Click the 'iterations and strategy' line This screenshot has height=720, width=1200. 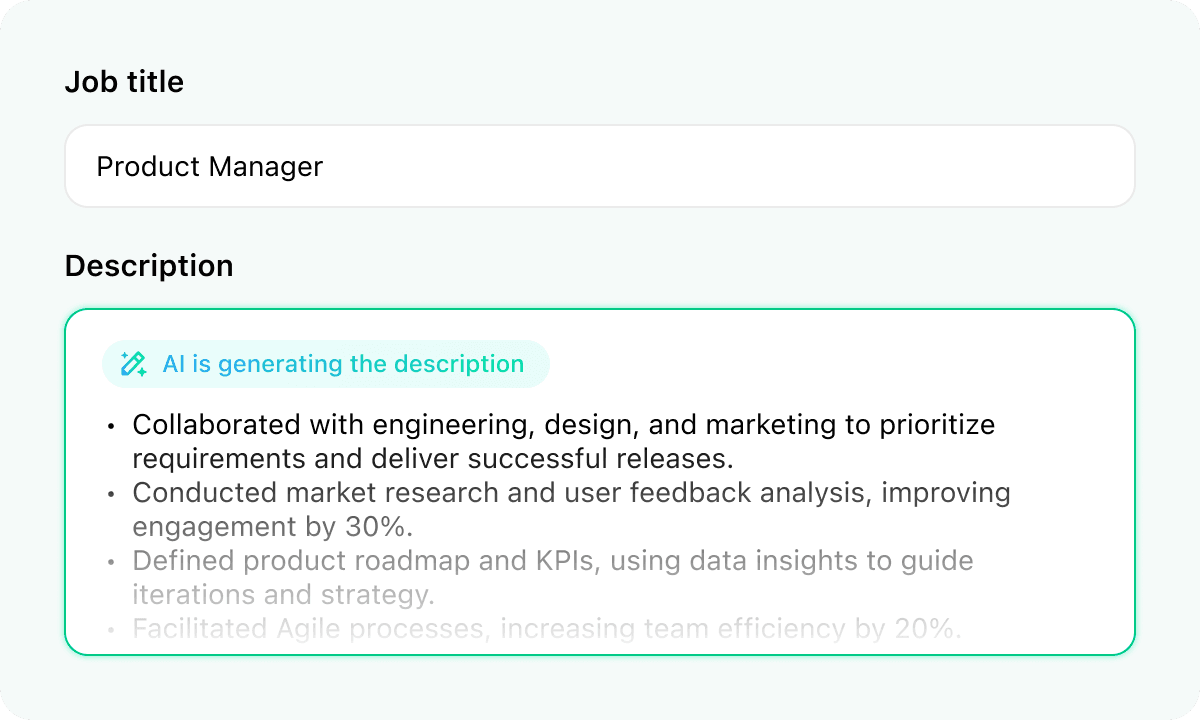[283, 595]
